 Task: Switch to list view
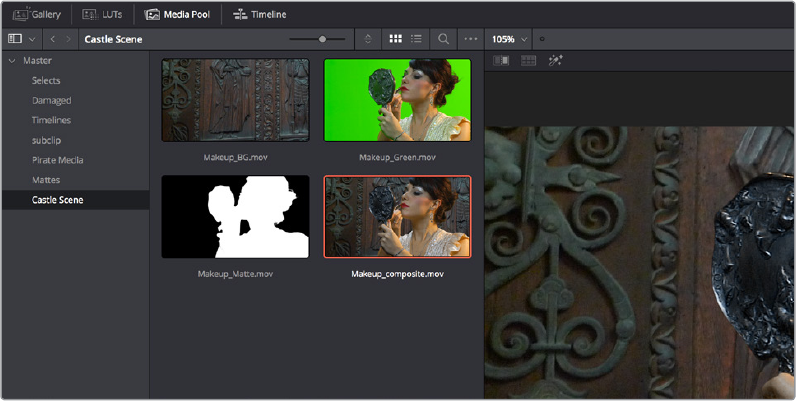tap(416, 39)
